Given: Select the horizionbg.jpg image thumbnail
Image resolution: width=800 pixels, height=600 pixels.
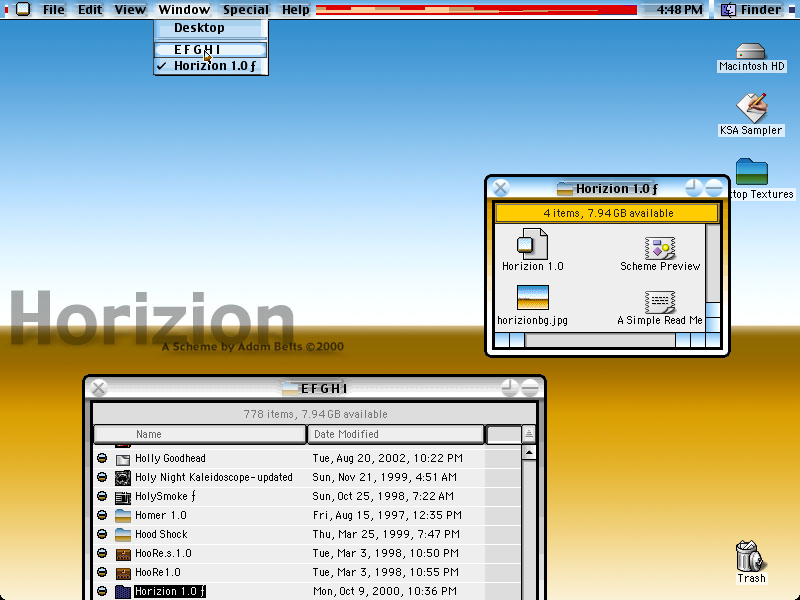Looking at the screenshot, I should [x=533, y=297].
